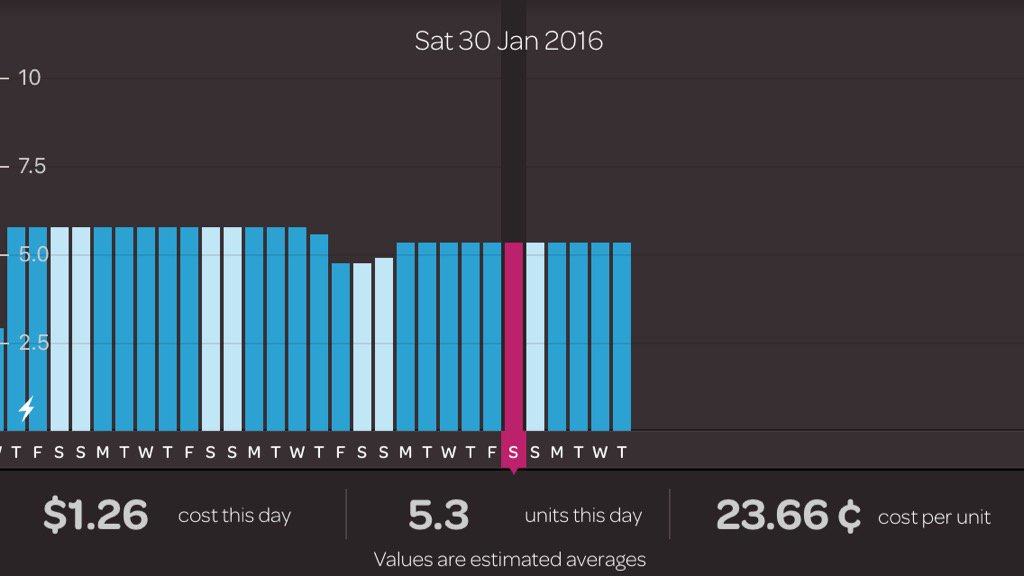
Task: Click the 2.5 y-axis label
Action: click(32, 342)
